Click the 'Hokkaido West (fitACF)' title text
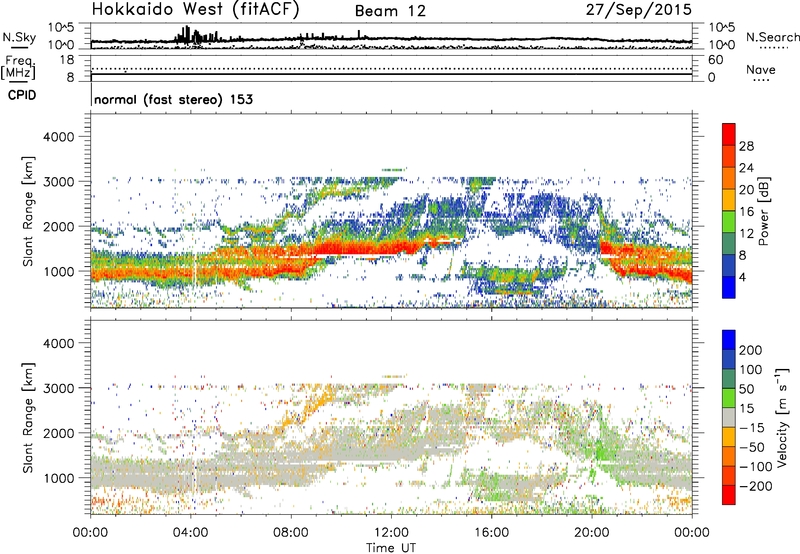Image resolution: width=800 pixels, height=554 pixels. pos(195,10)
